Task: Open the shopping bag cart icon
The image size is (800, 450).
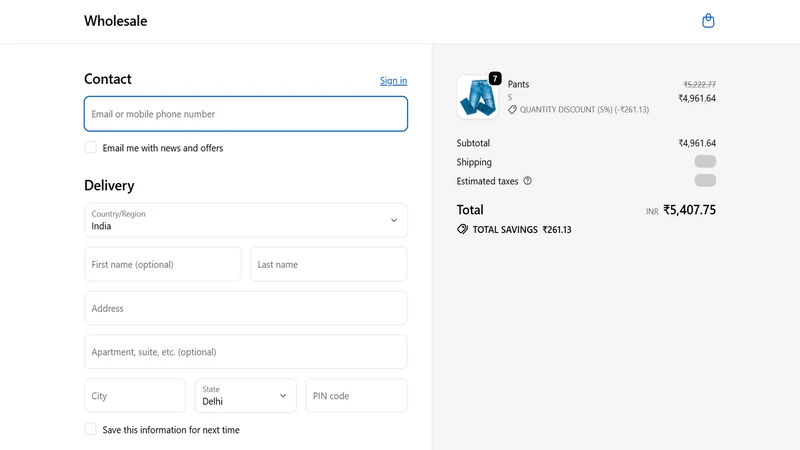Action: pos(708,21)
